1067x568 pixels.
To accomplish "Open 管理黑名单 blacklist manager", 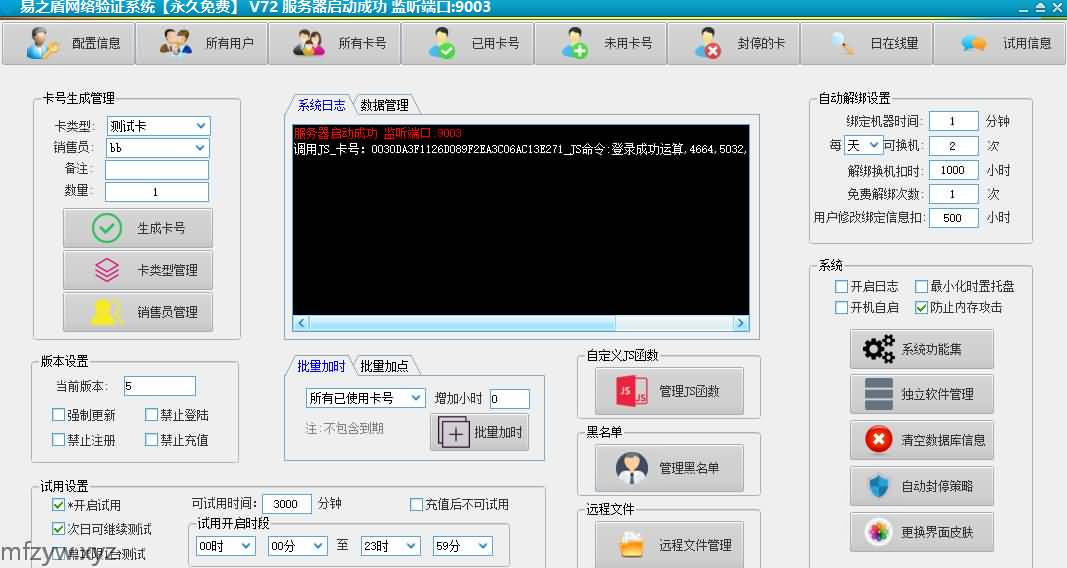I will [669, 468].
